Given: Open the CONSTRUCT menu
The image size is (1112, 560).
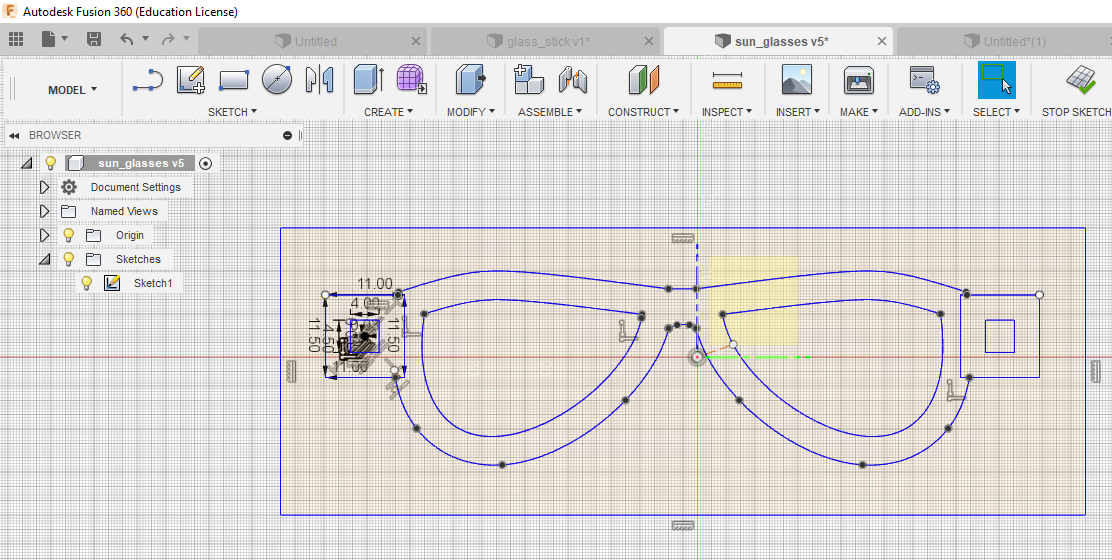Looking at the screenshot, I should tap(643, 112).
